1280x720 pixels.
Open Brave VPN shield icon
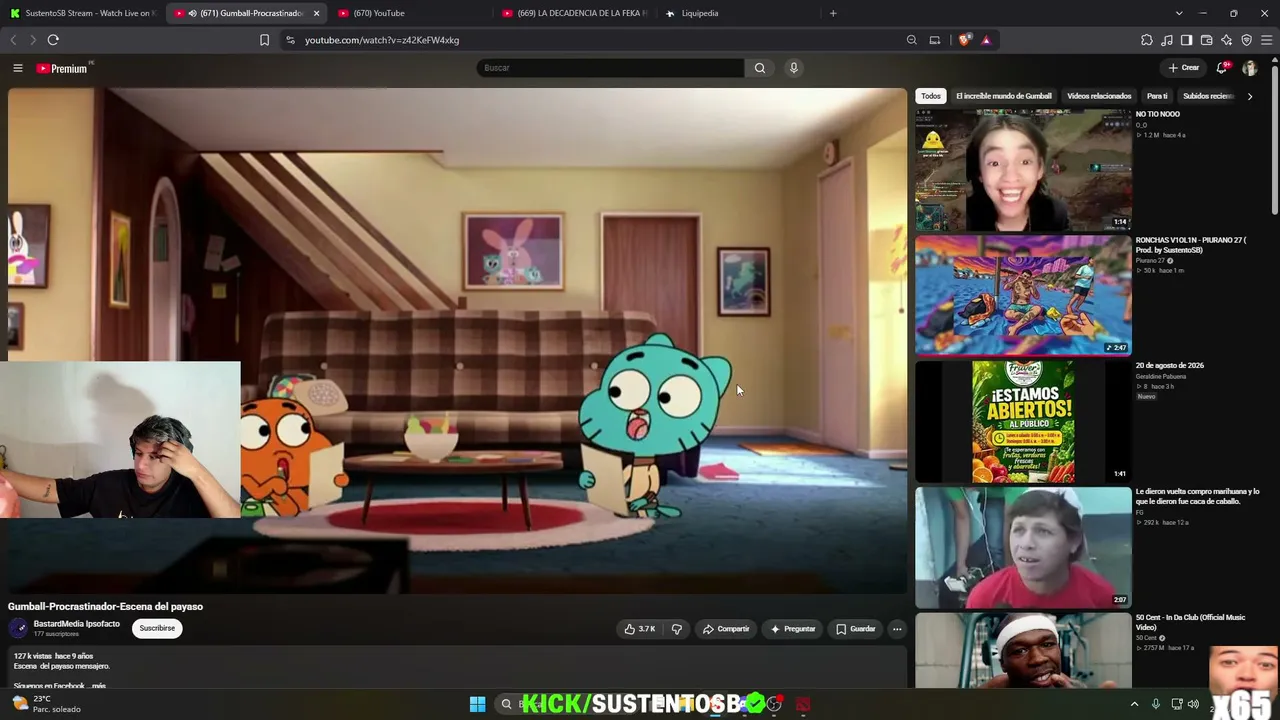click(1246, 40)
